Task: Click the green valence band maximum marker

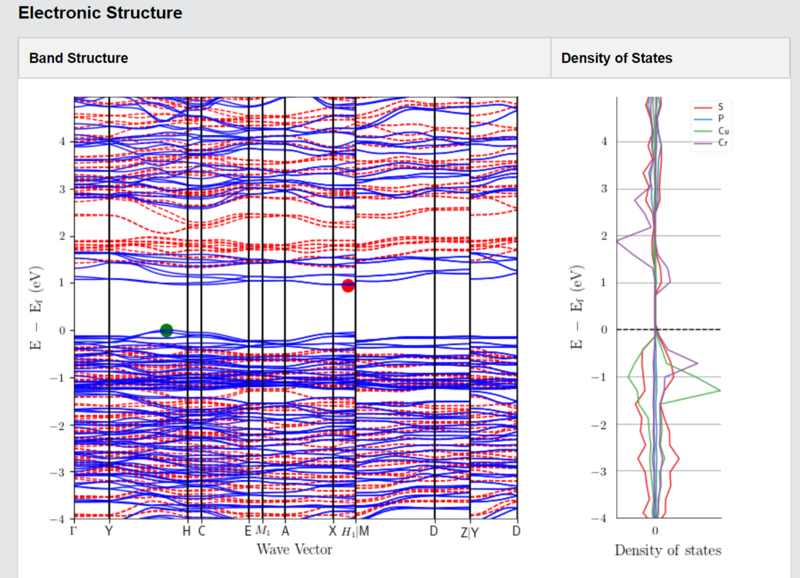Action: click(x=166, y=331)
